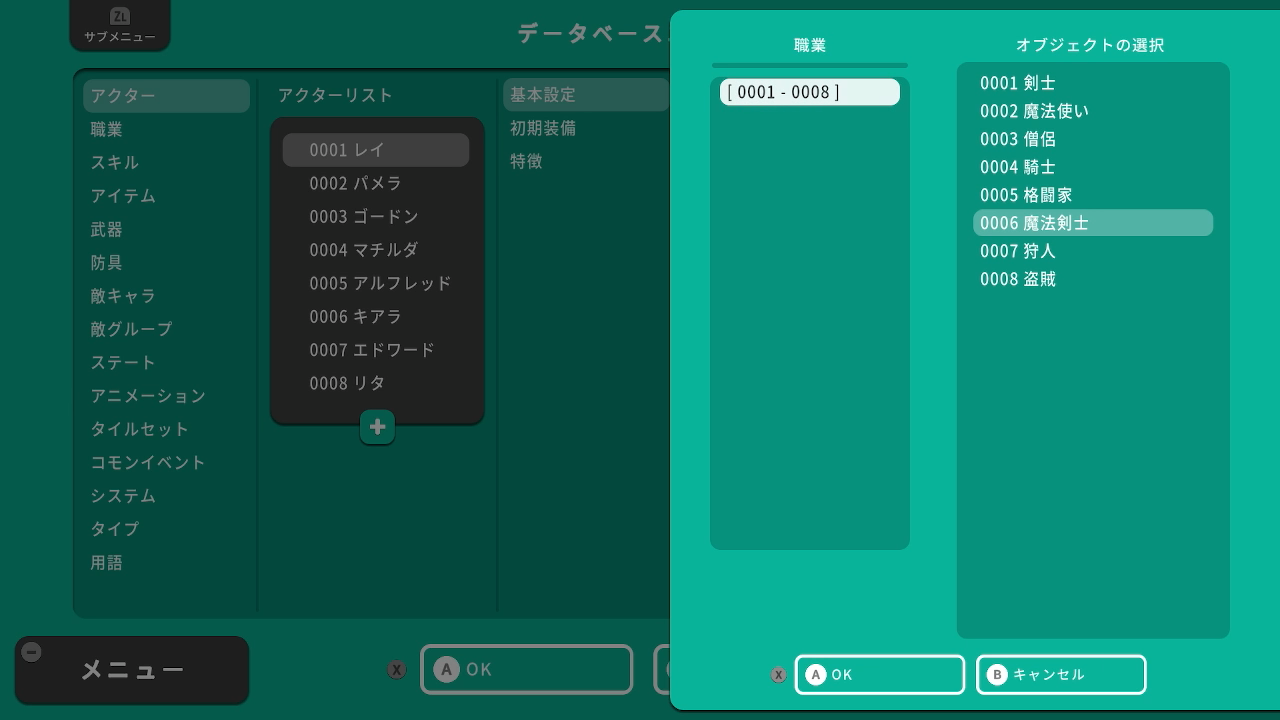Open the メニュー button

click(x=132, y=670)
